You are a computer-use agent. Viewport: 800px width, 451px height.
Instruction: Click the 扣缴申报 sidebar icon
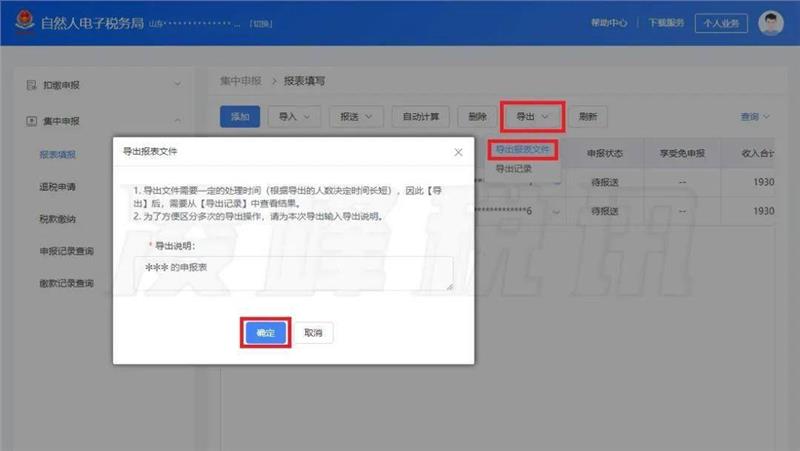pos(31,85)
